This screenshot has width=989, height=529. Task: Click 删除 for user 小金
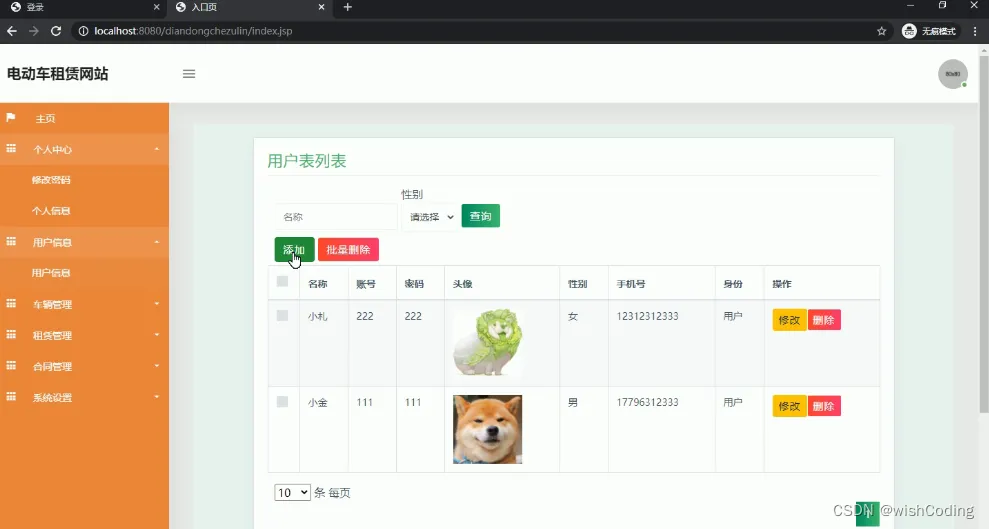tap(824, 406)
